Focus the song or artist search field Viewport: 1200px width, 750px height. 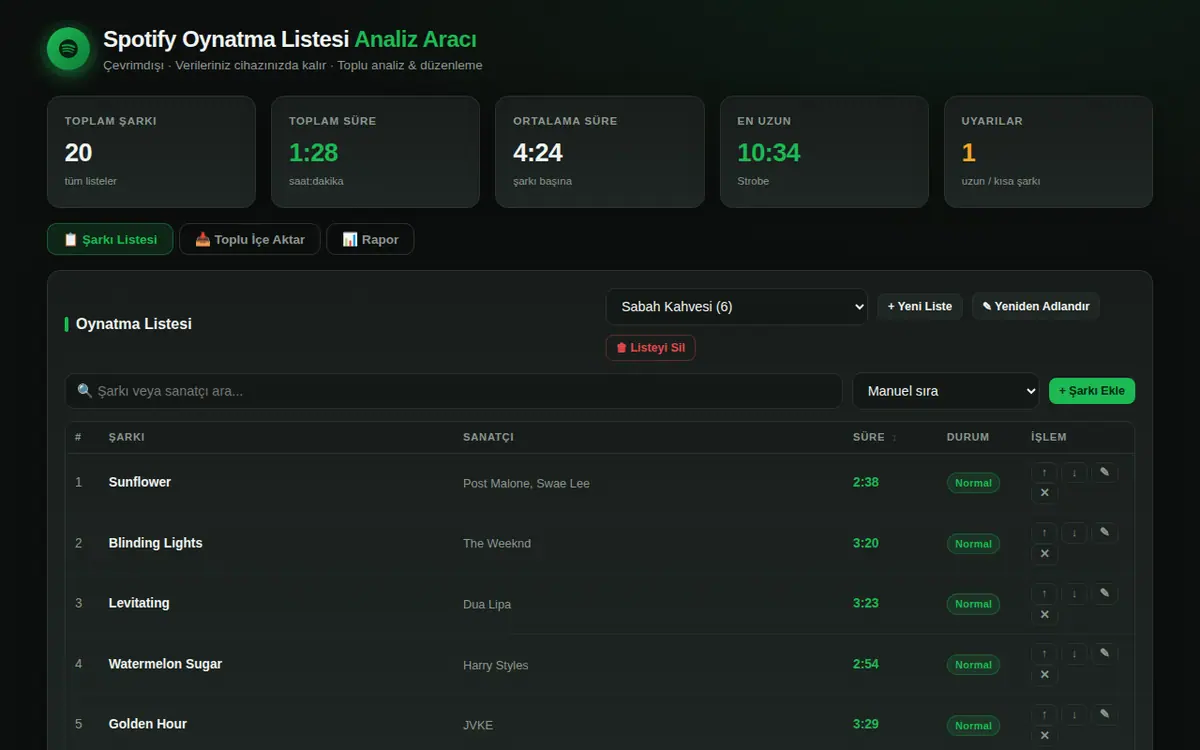point(453,391)
